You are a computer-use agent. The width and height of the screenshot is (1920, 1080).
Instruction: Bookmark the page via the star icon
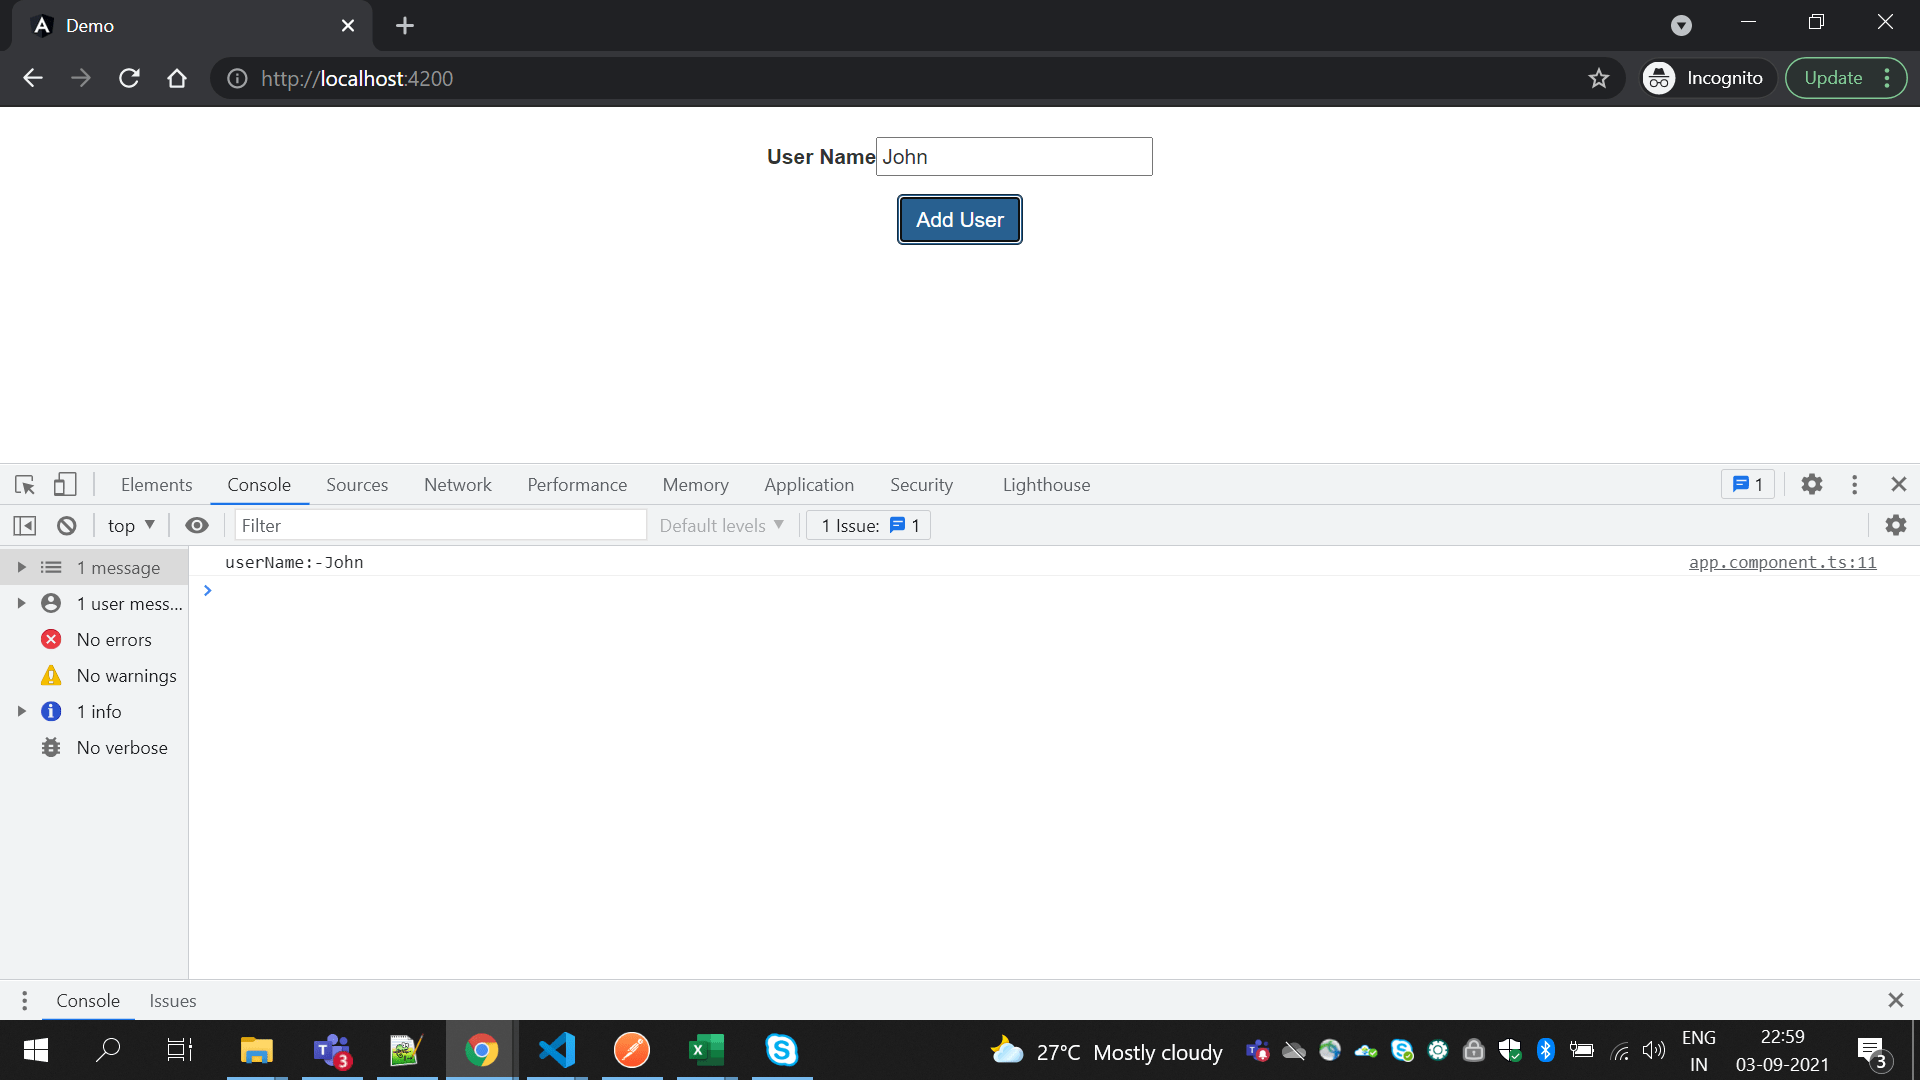pyautogui.click(x=1599, y=77)
